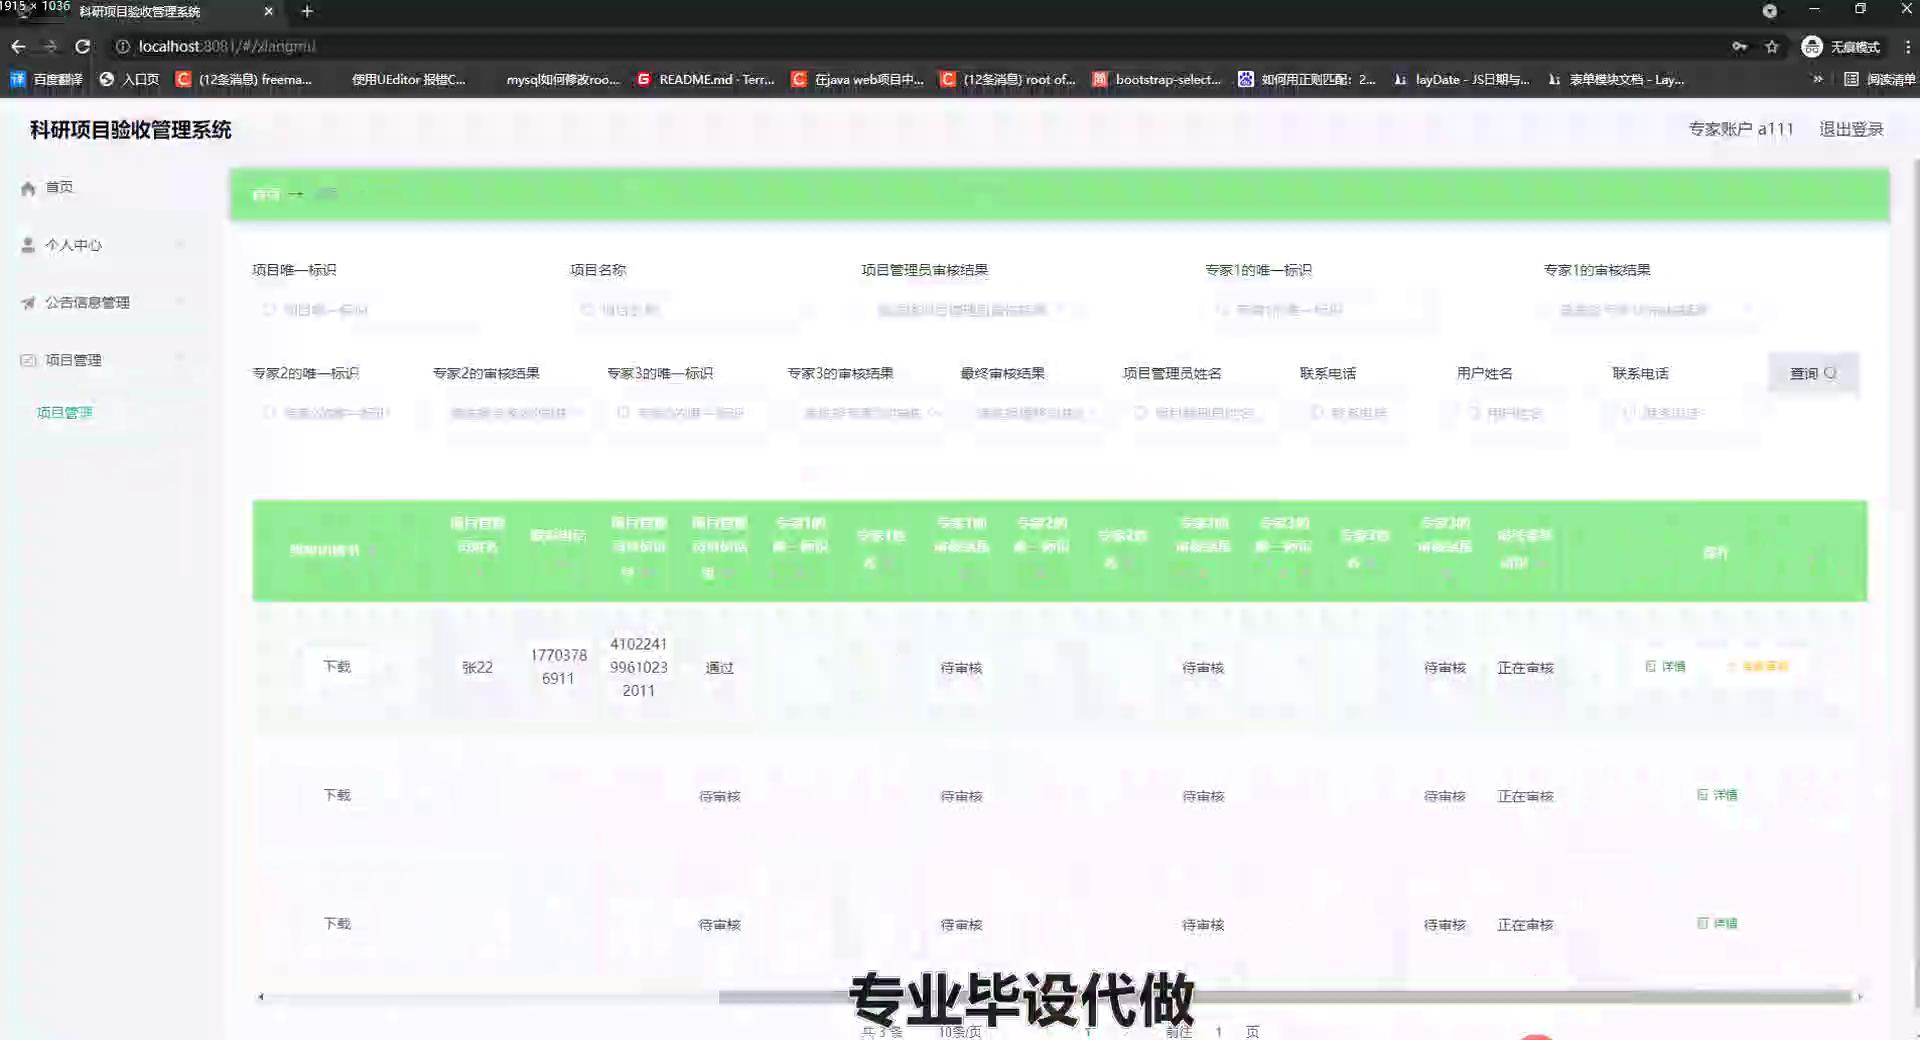Click 下载 in the 张22 row
This screenshot has width=1920, height=1040.
click(337, 667)
